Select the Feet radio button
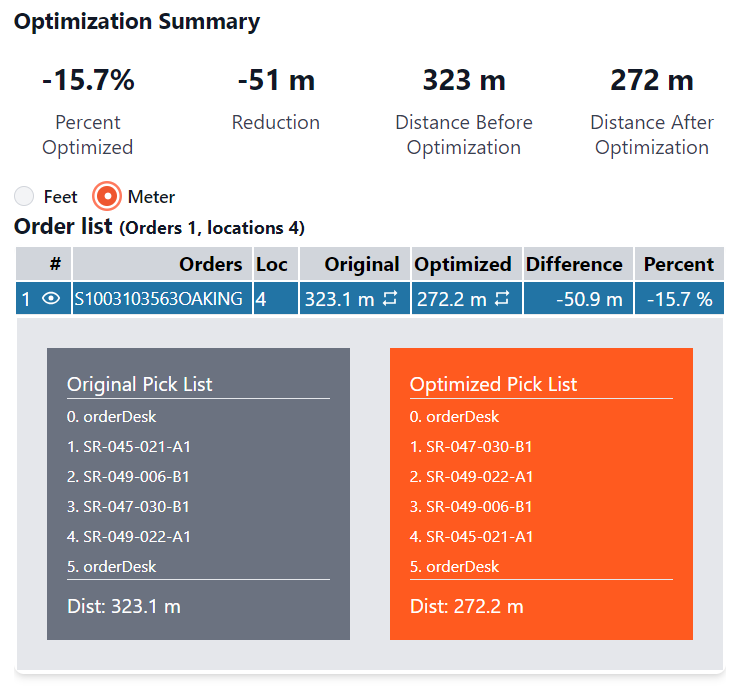Screen dimensions: 739x688 (25, 196)
